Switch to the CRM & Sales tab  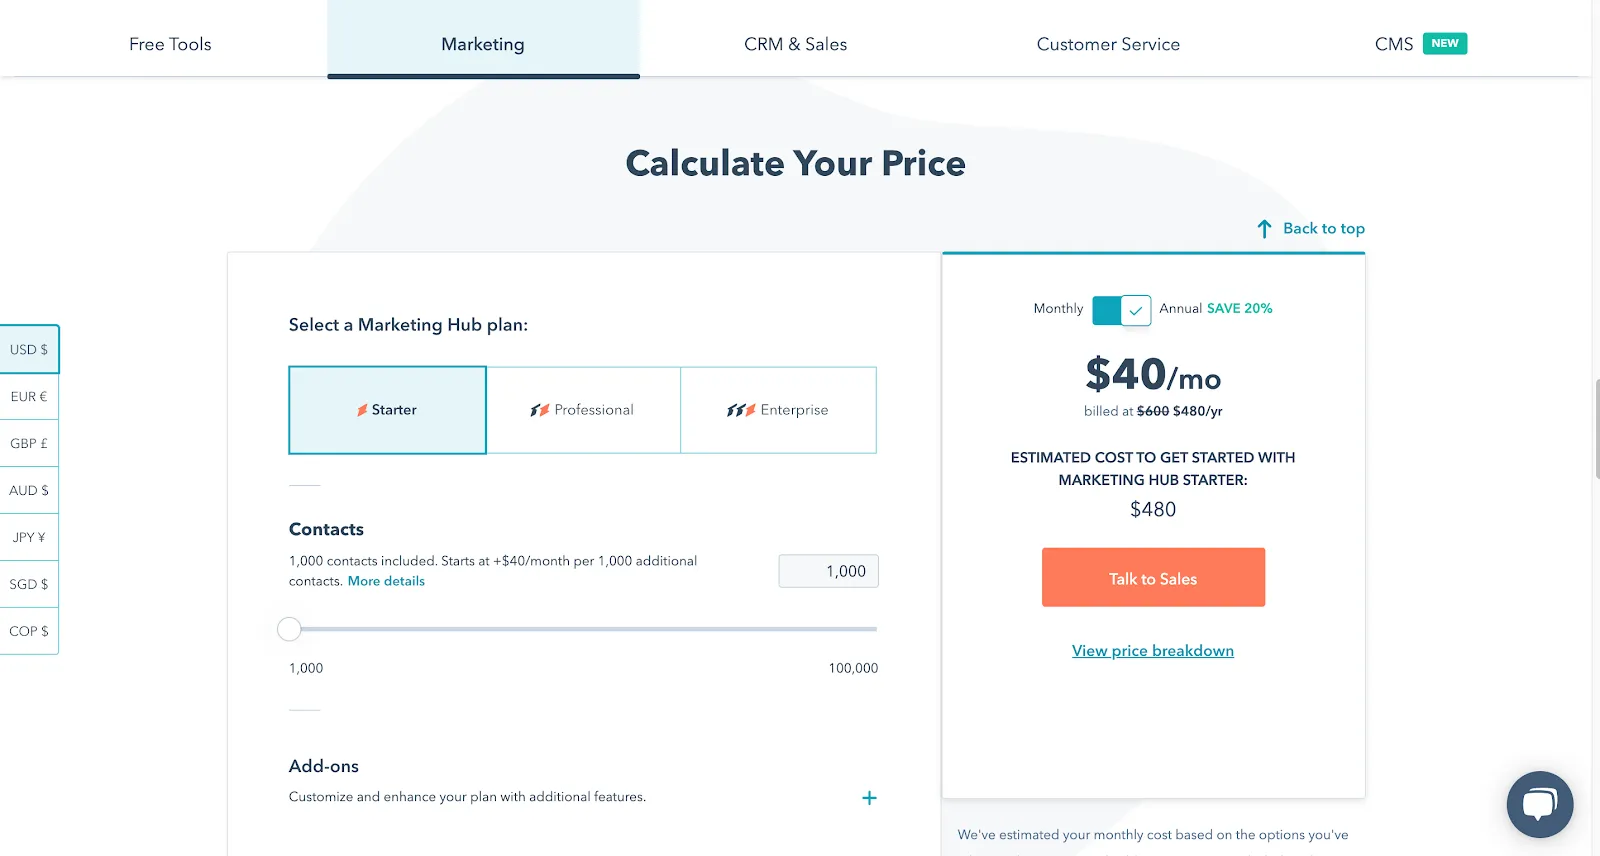point(796,44)
